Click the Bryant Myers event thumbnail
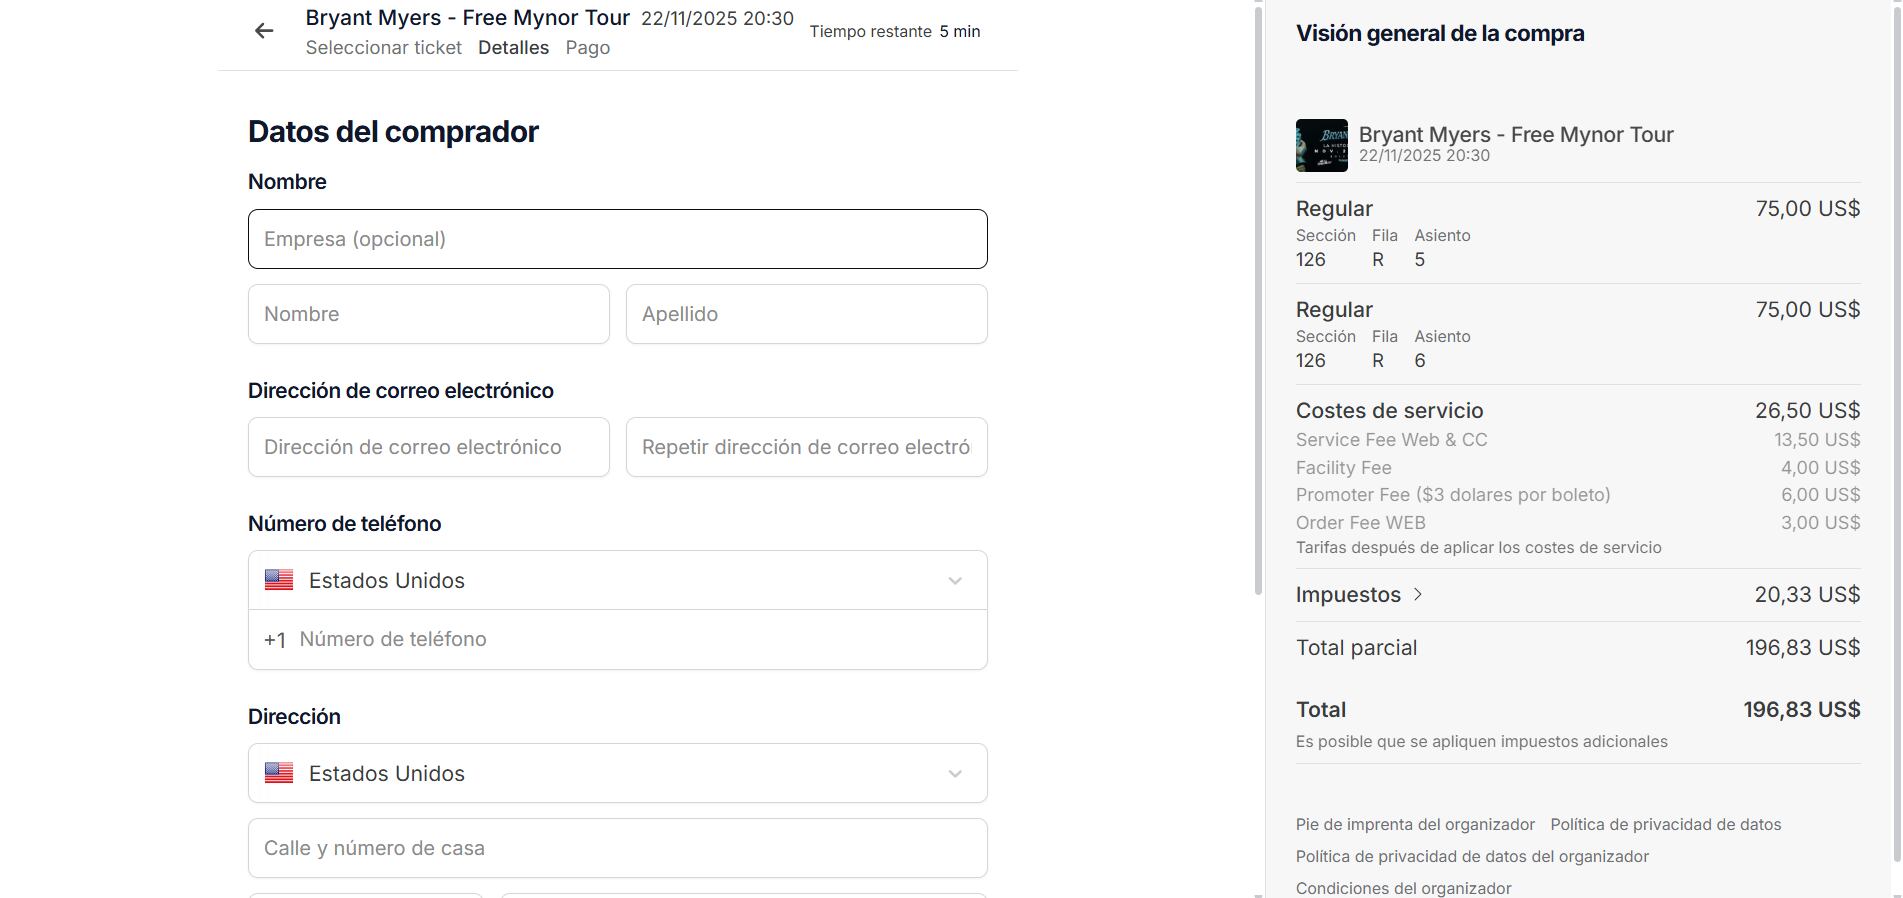The width and height of the screenshot is (1903, 898). click(x=1321, y=146)
